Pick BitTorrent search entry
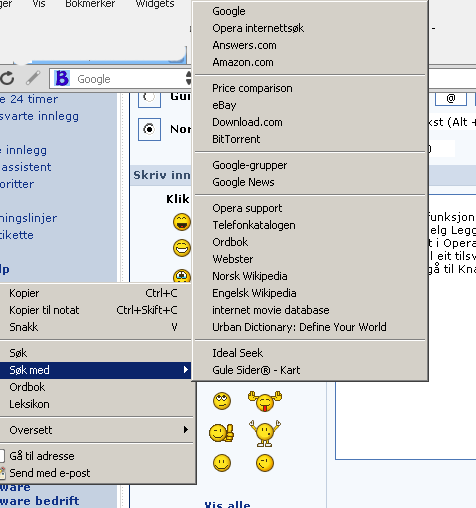476x508 pixels. tap(310, 139)
